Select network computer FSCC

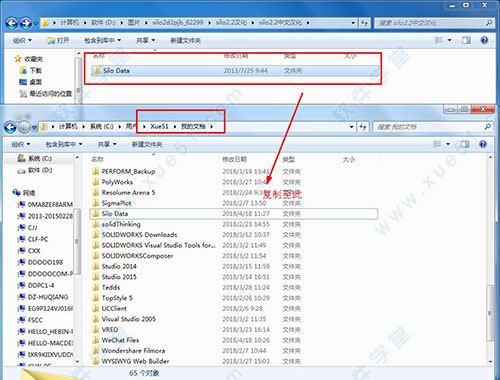pos(31,320)
